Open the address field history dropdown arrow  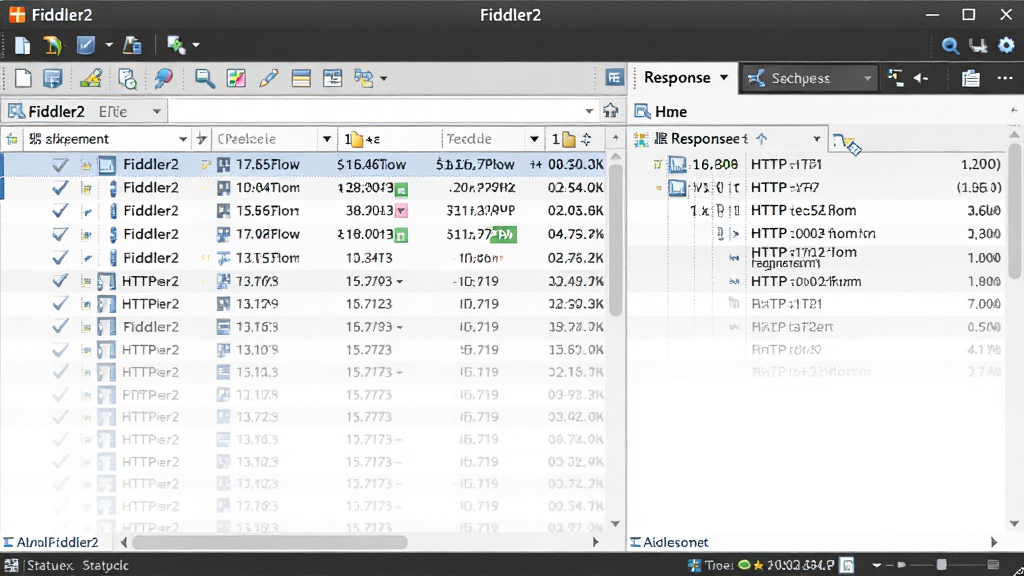click(x=589, y=111)
